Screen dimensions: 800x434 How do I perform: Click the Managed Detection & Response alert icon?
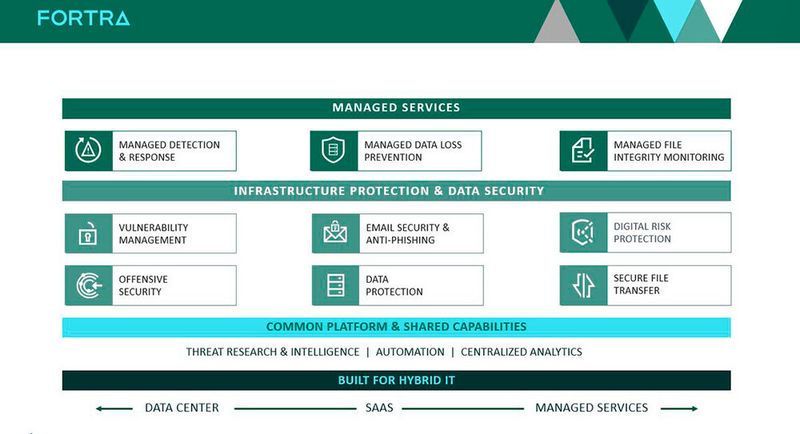click(88, 150)
